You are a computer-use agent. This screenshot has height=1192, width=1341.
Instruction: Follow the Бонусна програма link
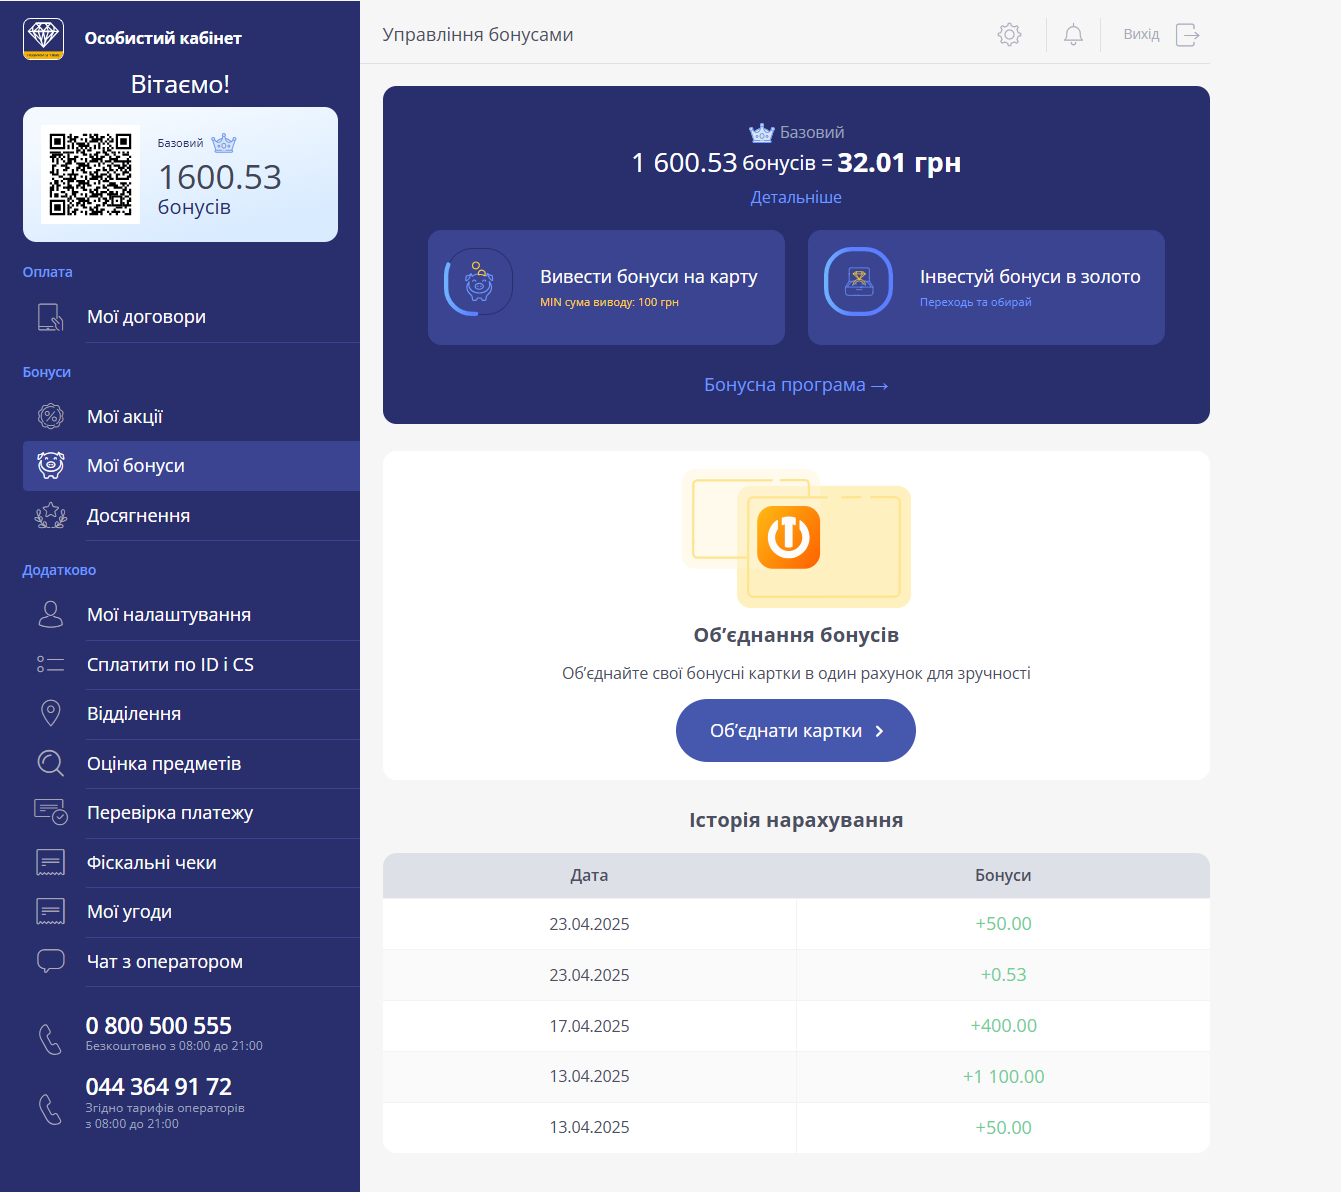[796, 385]
